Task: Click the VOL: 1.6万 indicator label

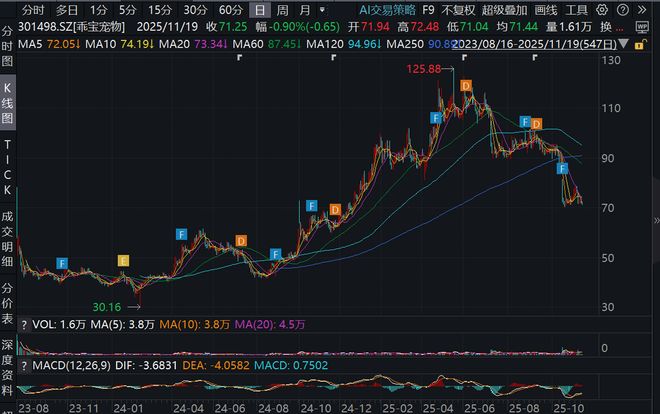Action: (x=59, y=325)
